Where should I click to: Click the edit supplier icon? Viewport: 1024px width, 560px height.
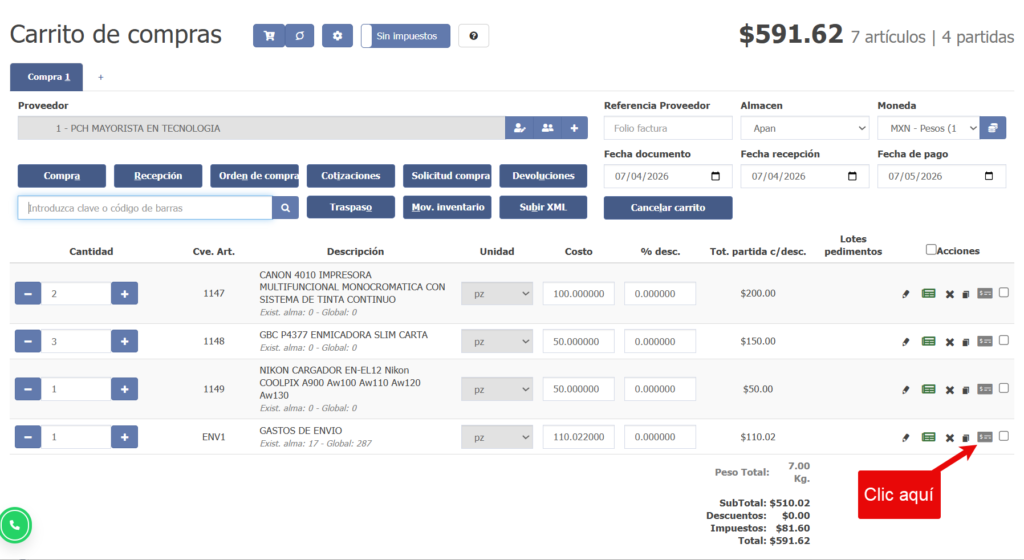(x=519, y=128)
